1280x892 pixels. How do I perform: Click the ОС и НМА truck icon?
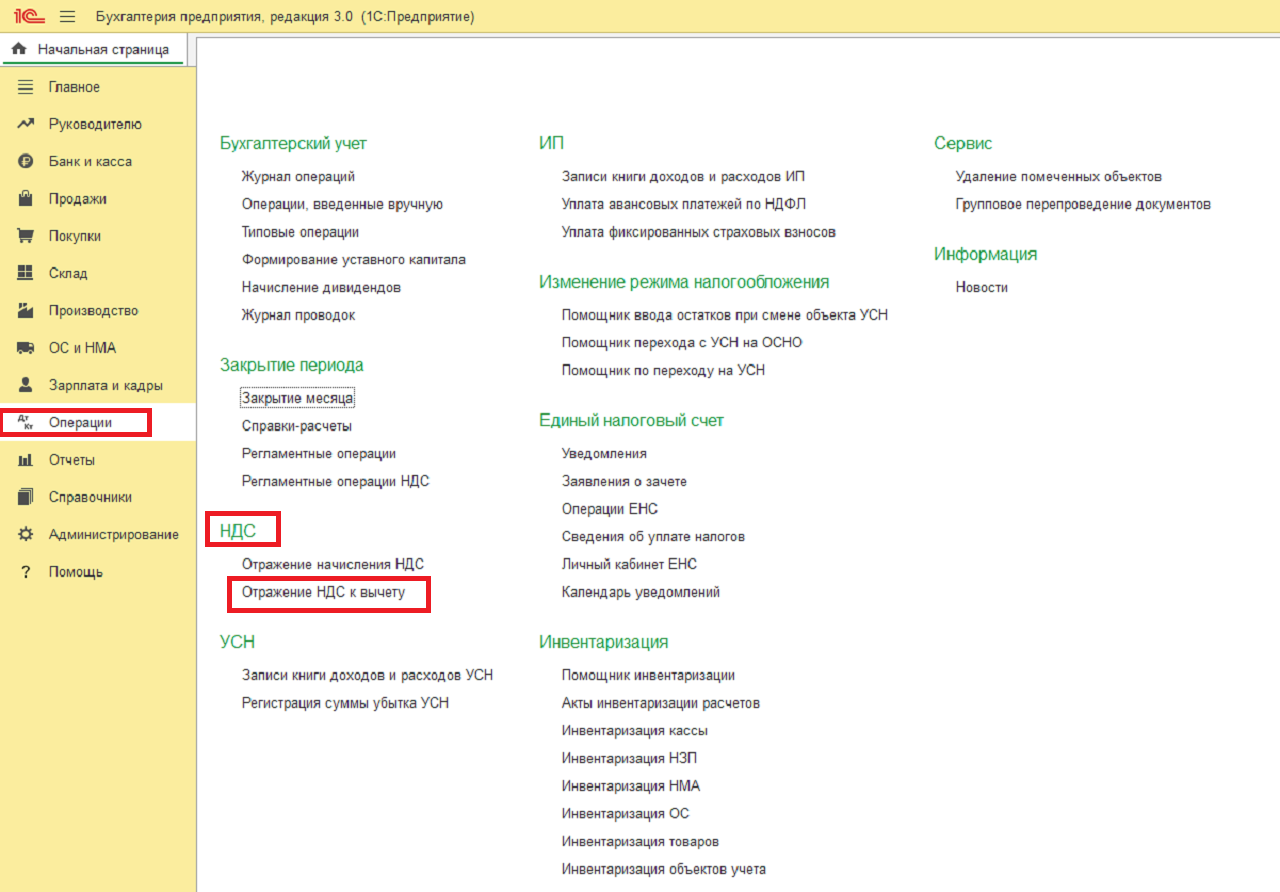tap(26, 348)
